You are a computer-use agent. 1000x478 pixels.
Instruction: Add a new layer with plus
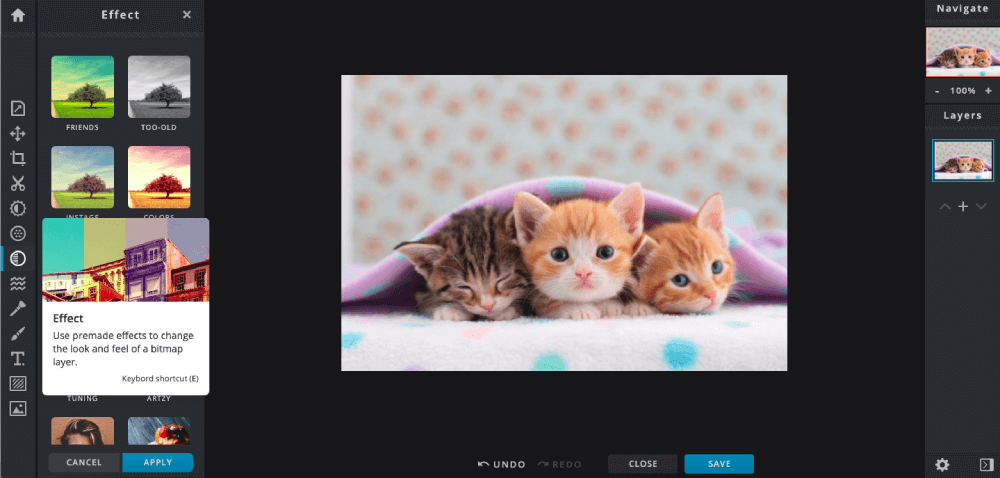tap(963, 206)
